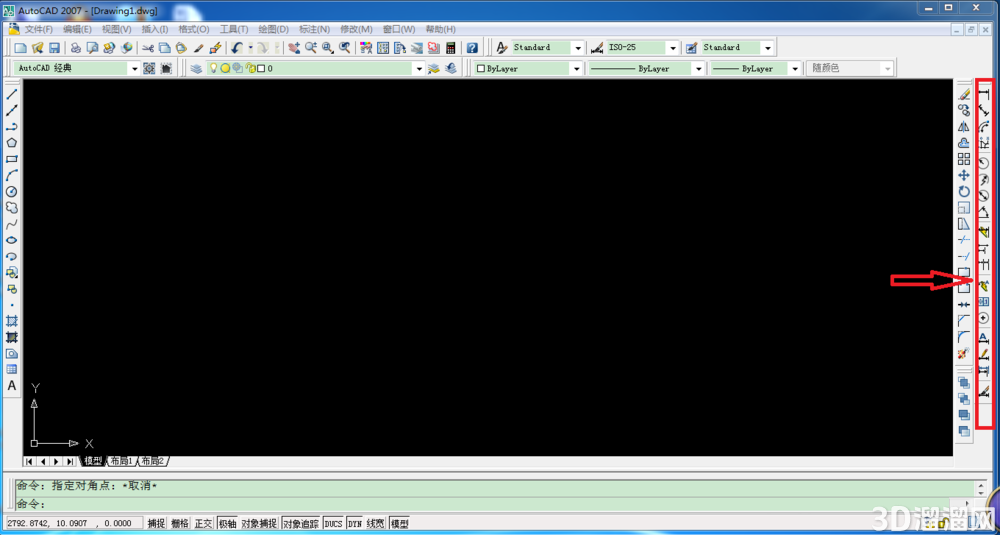This screenshot has width=1000, height=535.
Task: Select the Multiline Text tool
Action: tap(11, 386)
